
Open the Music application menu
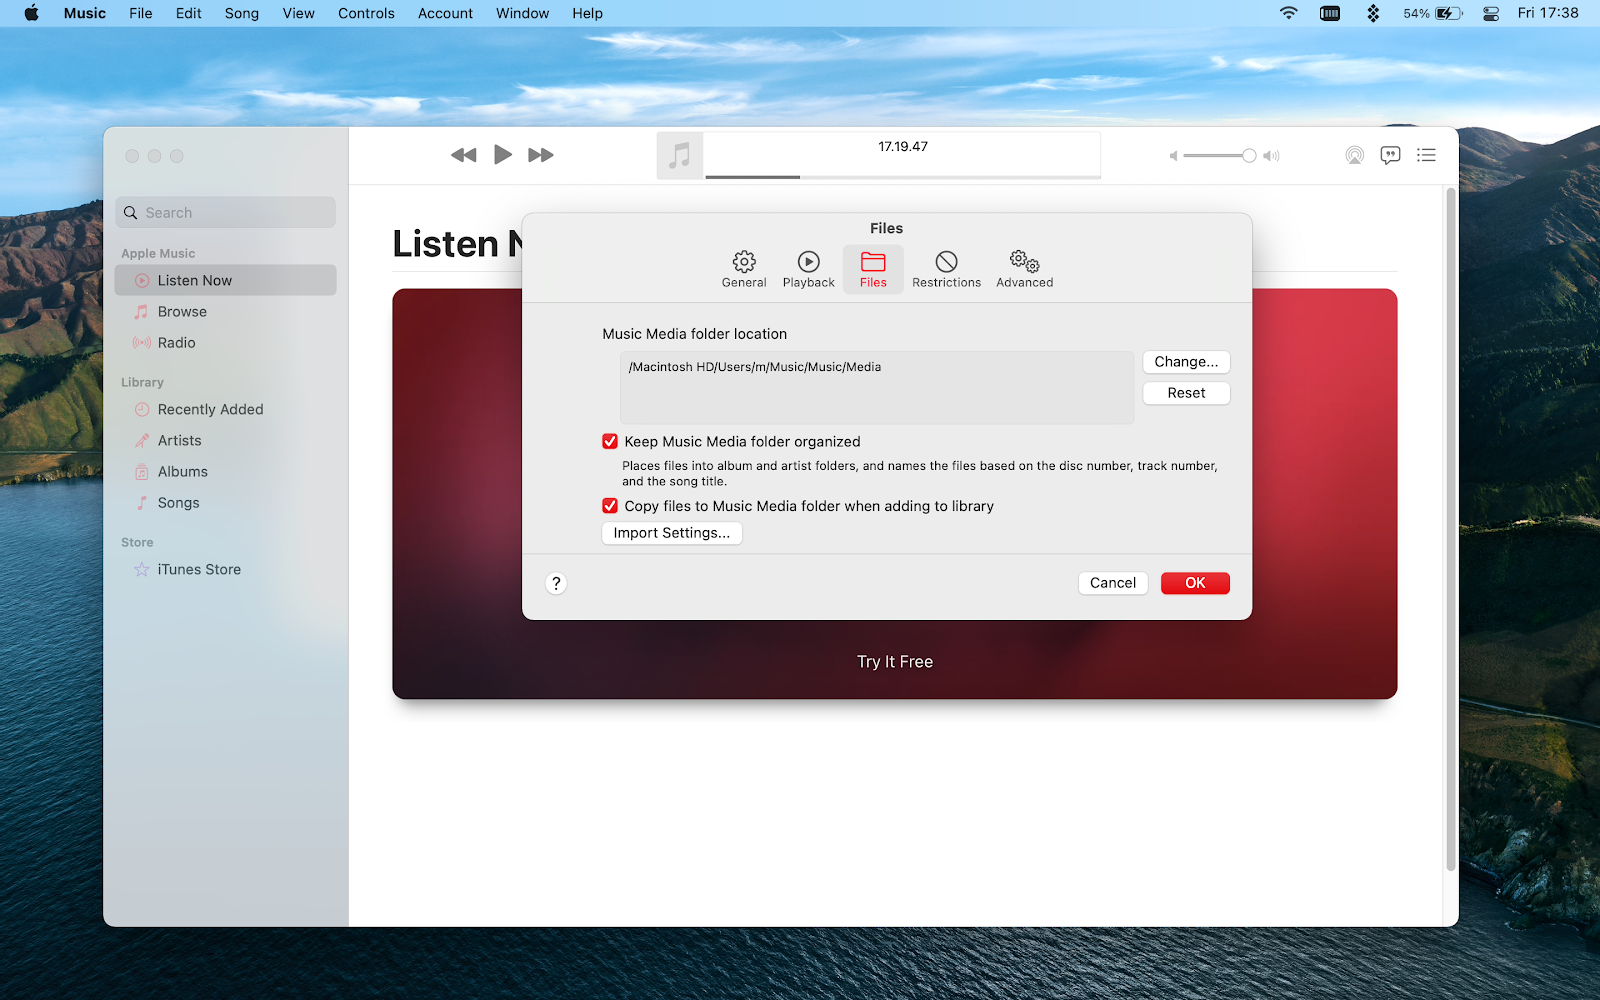(85, 13)
